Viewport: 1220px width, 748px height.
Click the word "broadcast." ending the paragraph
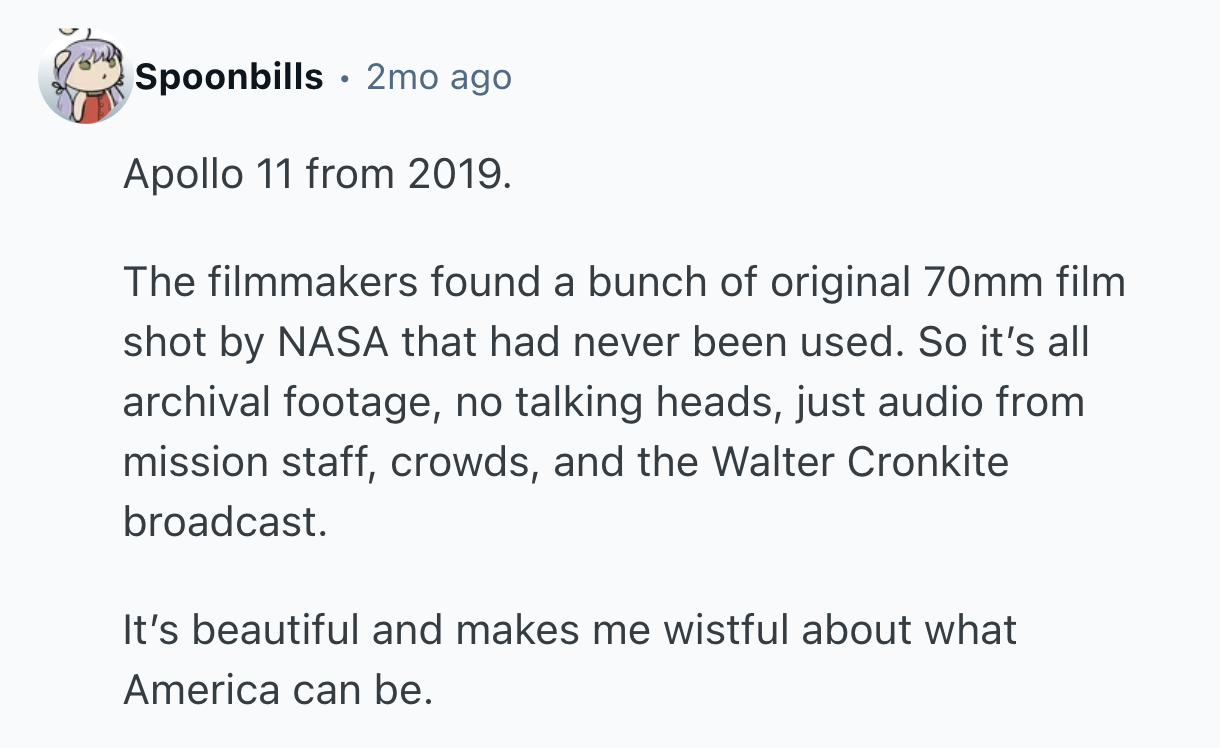coord(225,523)
